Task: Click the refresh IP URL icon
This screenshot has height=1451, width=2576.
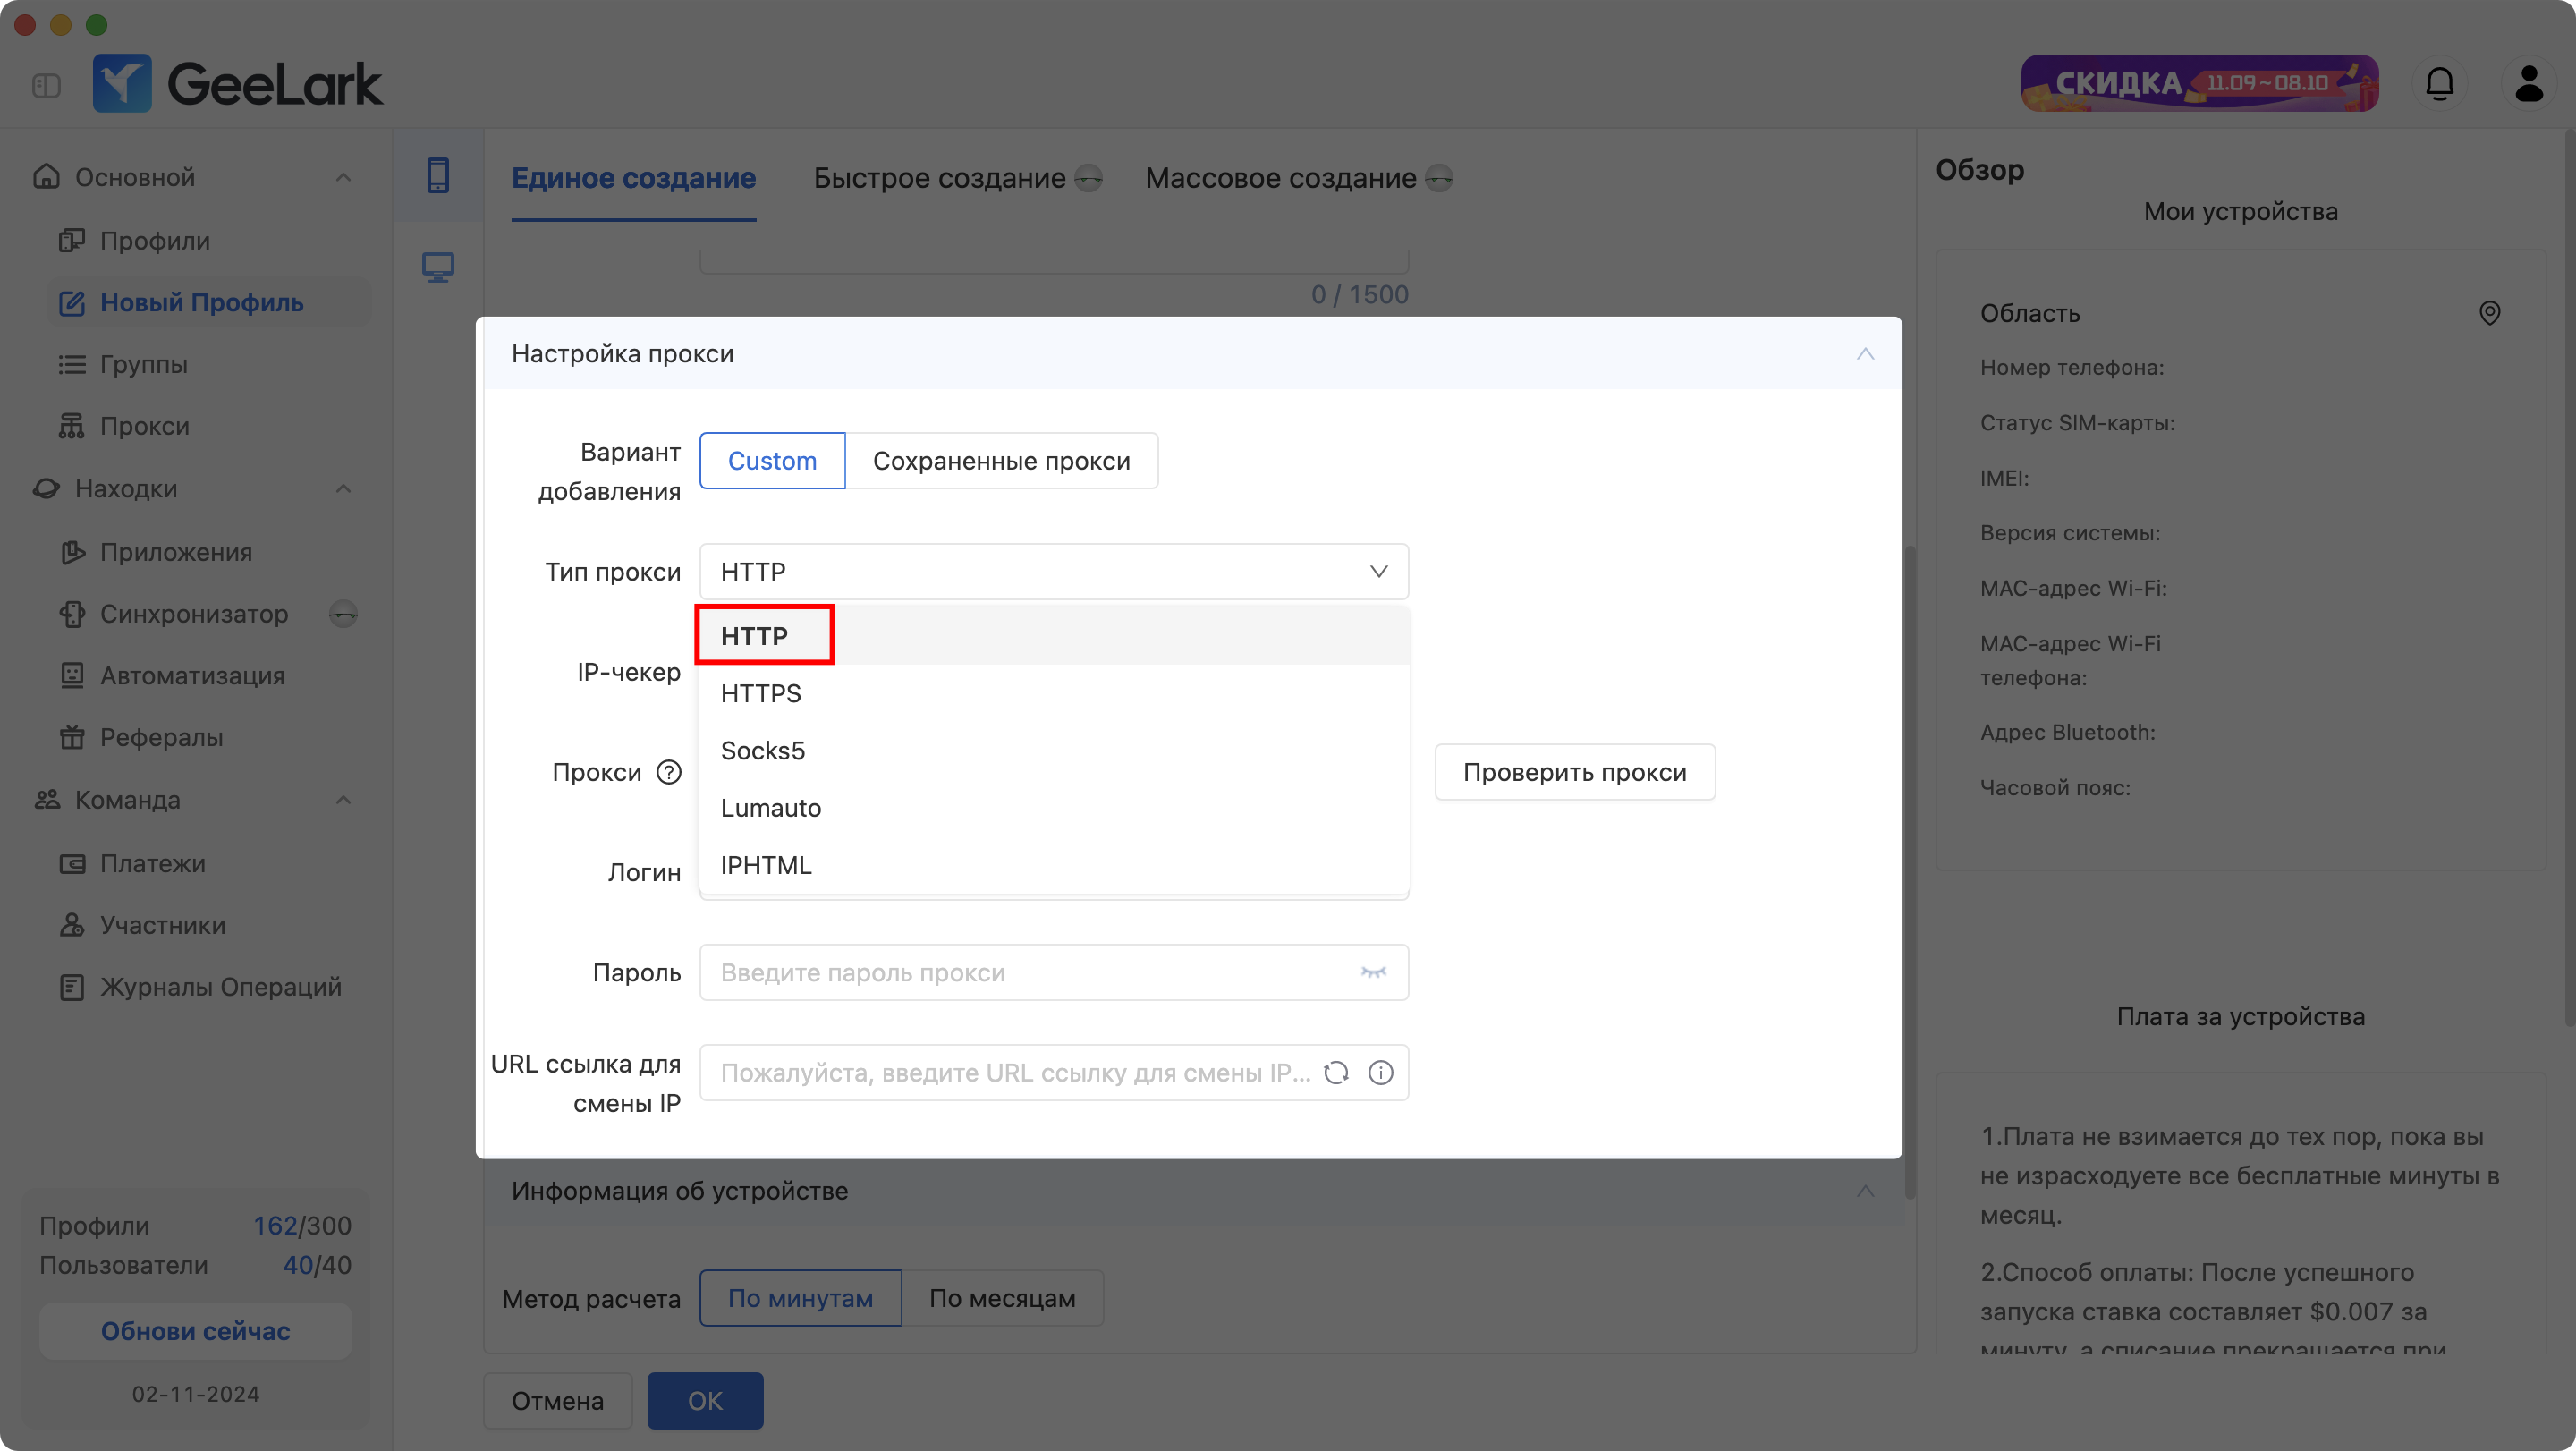Action: 1336,1073
